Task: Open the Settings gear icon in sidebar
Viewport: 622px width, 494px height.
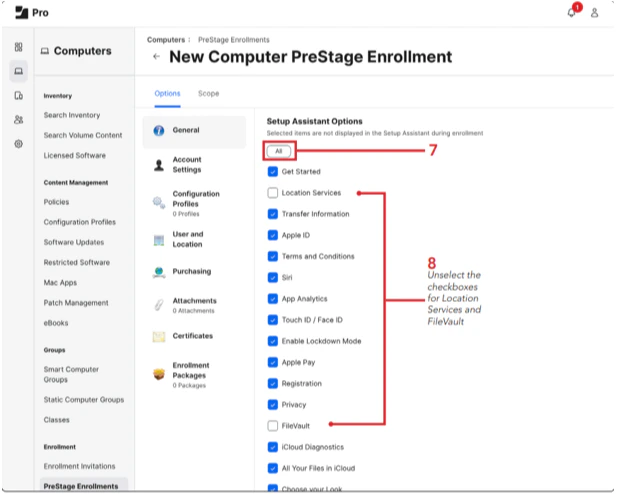Action: pos(18,144)
